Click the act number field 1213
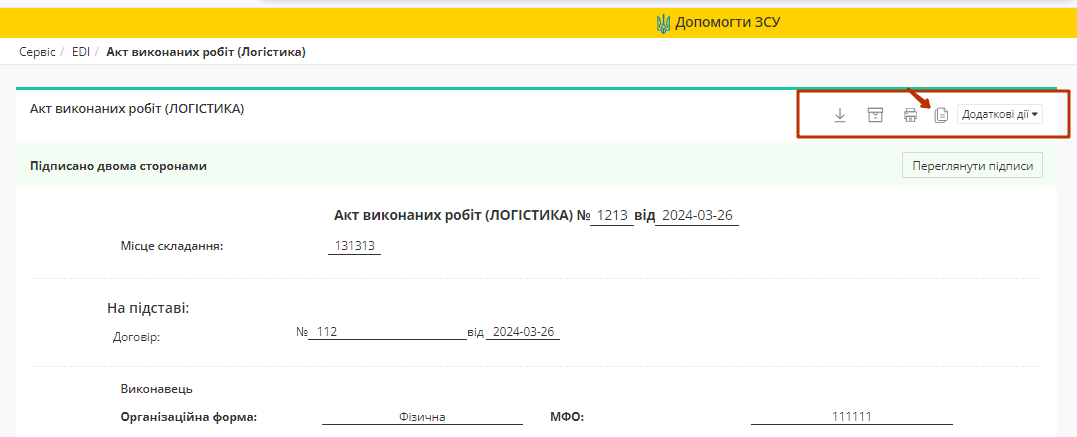Image resolution: width=1077 pixels, height=437 pixels. click(x=612, y=216)
